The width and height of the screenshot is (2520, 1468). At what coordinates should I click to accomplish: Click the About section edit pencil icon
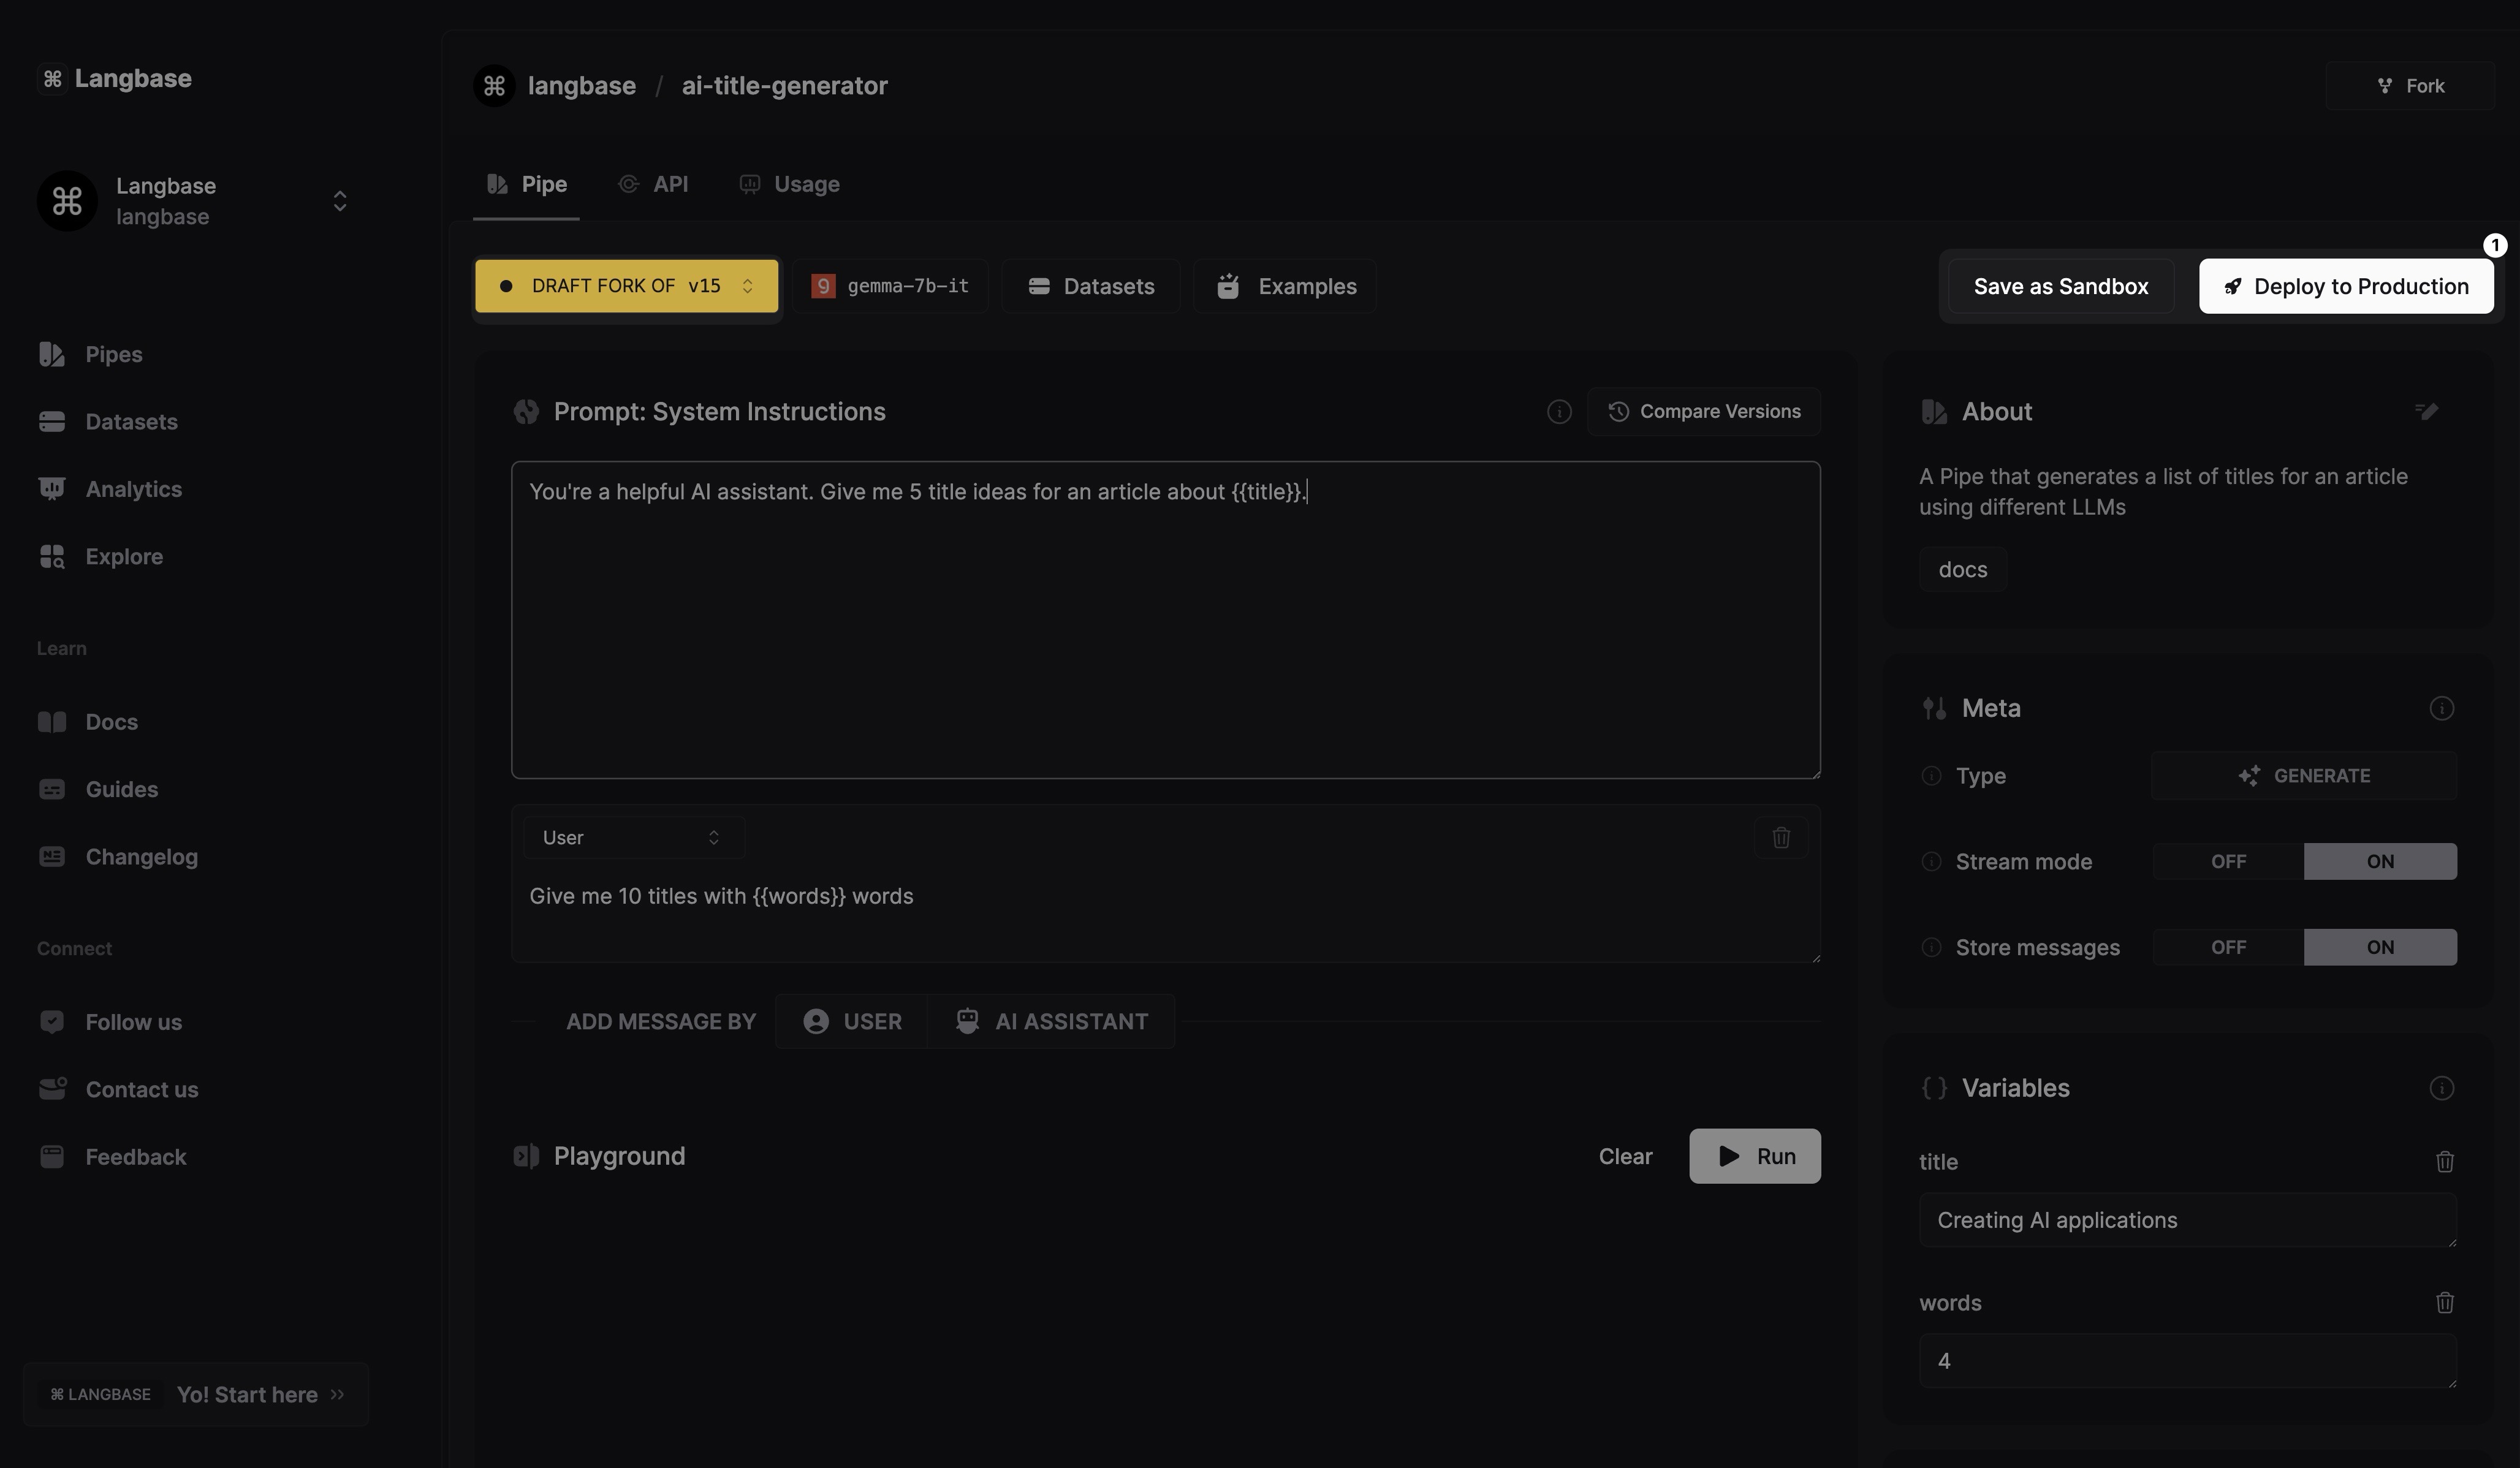2426,411
